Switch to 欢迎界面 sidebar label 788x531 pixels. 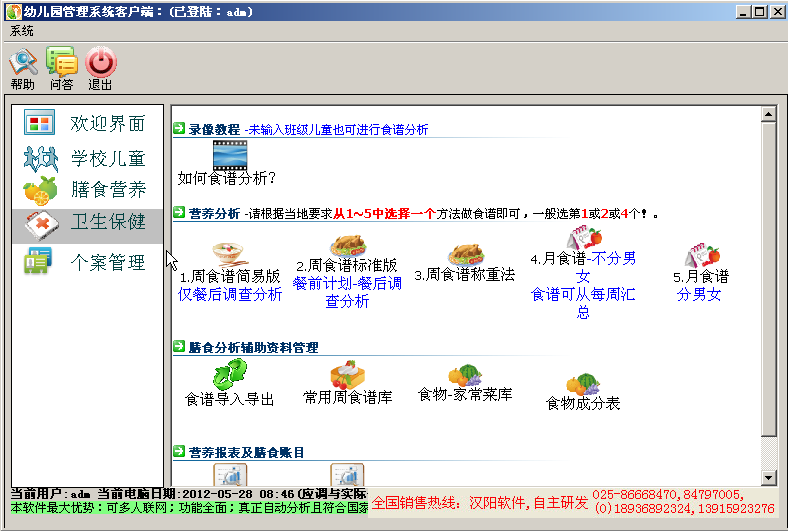pyautogui.click(x=108, y=123)
